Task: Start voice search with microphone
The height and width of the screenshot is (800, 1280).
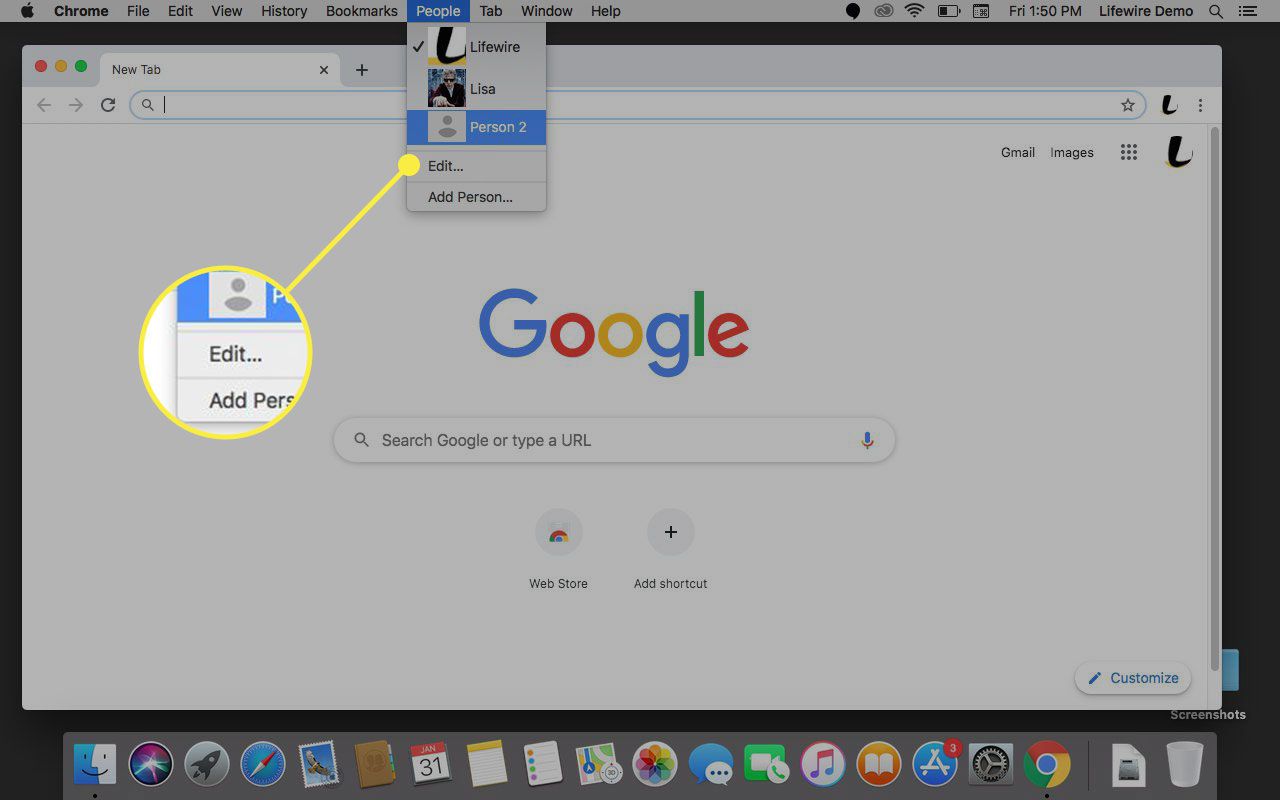Action: [867, 440]
